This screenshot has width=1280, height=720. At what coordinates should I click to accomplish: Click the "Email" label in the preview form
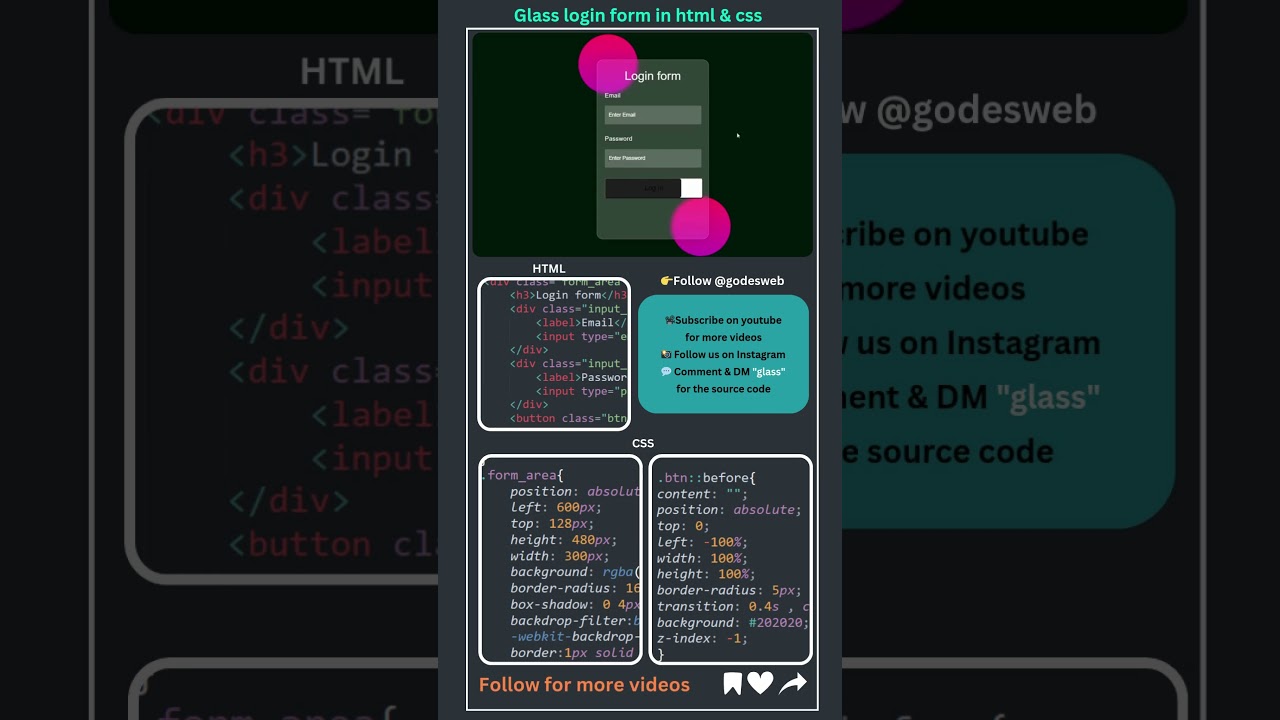tap(613, 95)
